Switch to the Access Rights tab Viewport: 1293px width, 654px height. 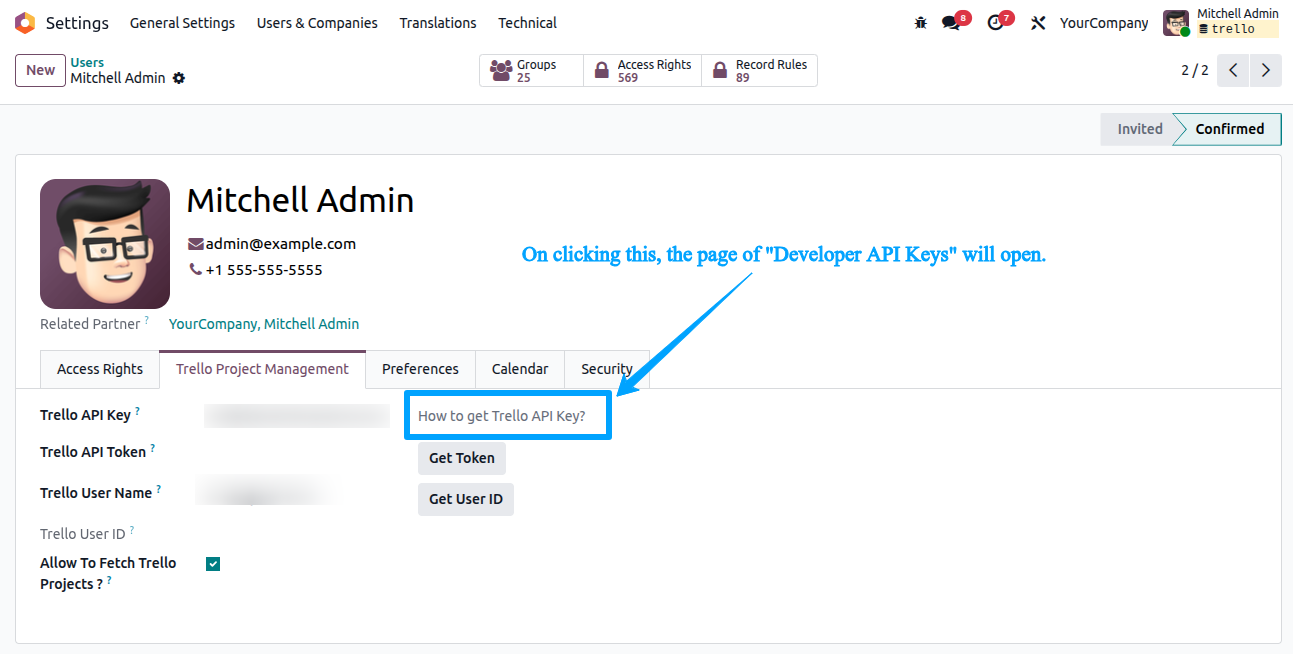click(x=100, y=369)
